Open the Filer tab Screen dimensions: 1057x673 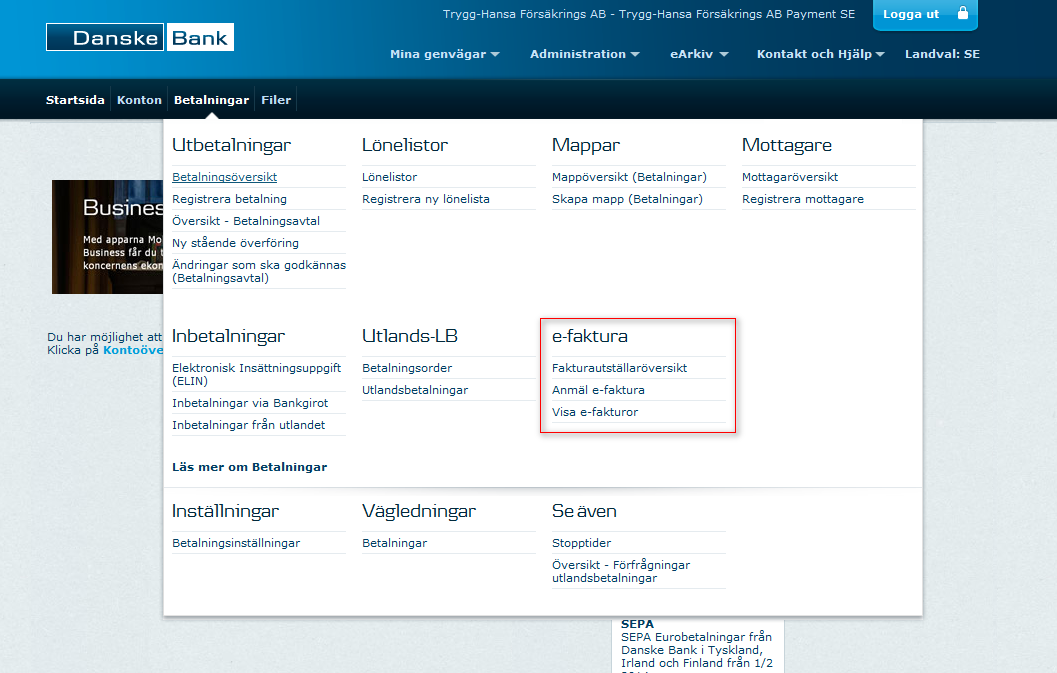[276, 100]
